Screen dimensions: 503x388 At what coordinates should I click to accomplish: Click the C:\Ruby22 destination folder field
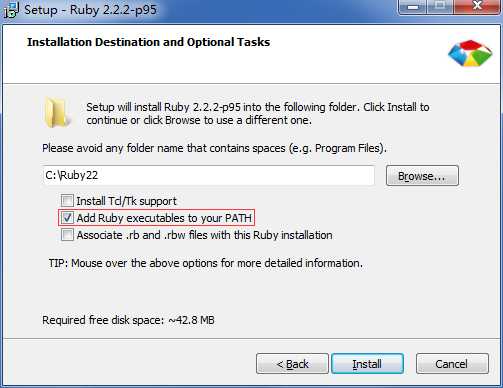[208, 175]
